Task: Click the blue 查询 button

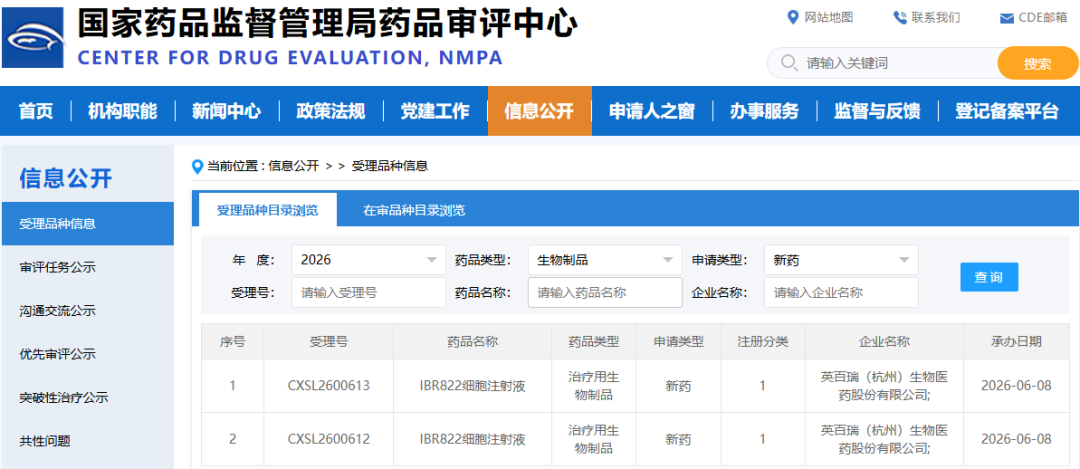Action: pyautogui.click(x=989, y=277)
